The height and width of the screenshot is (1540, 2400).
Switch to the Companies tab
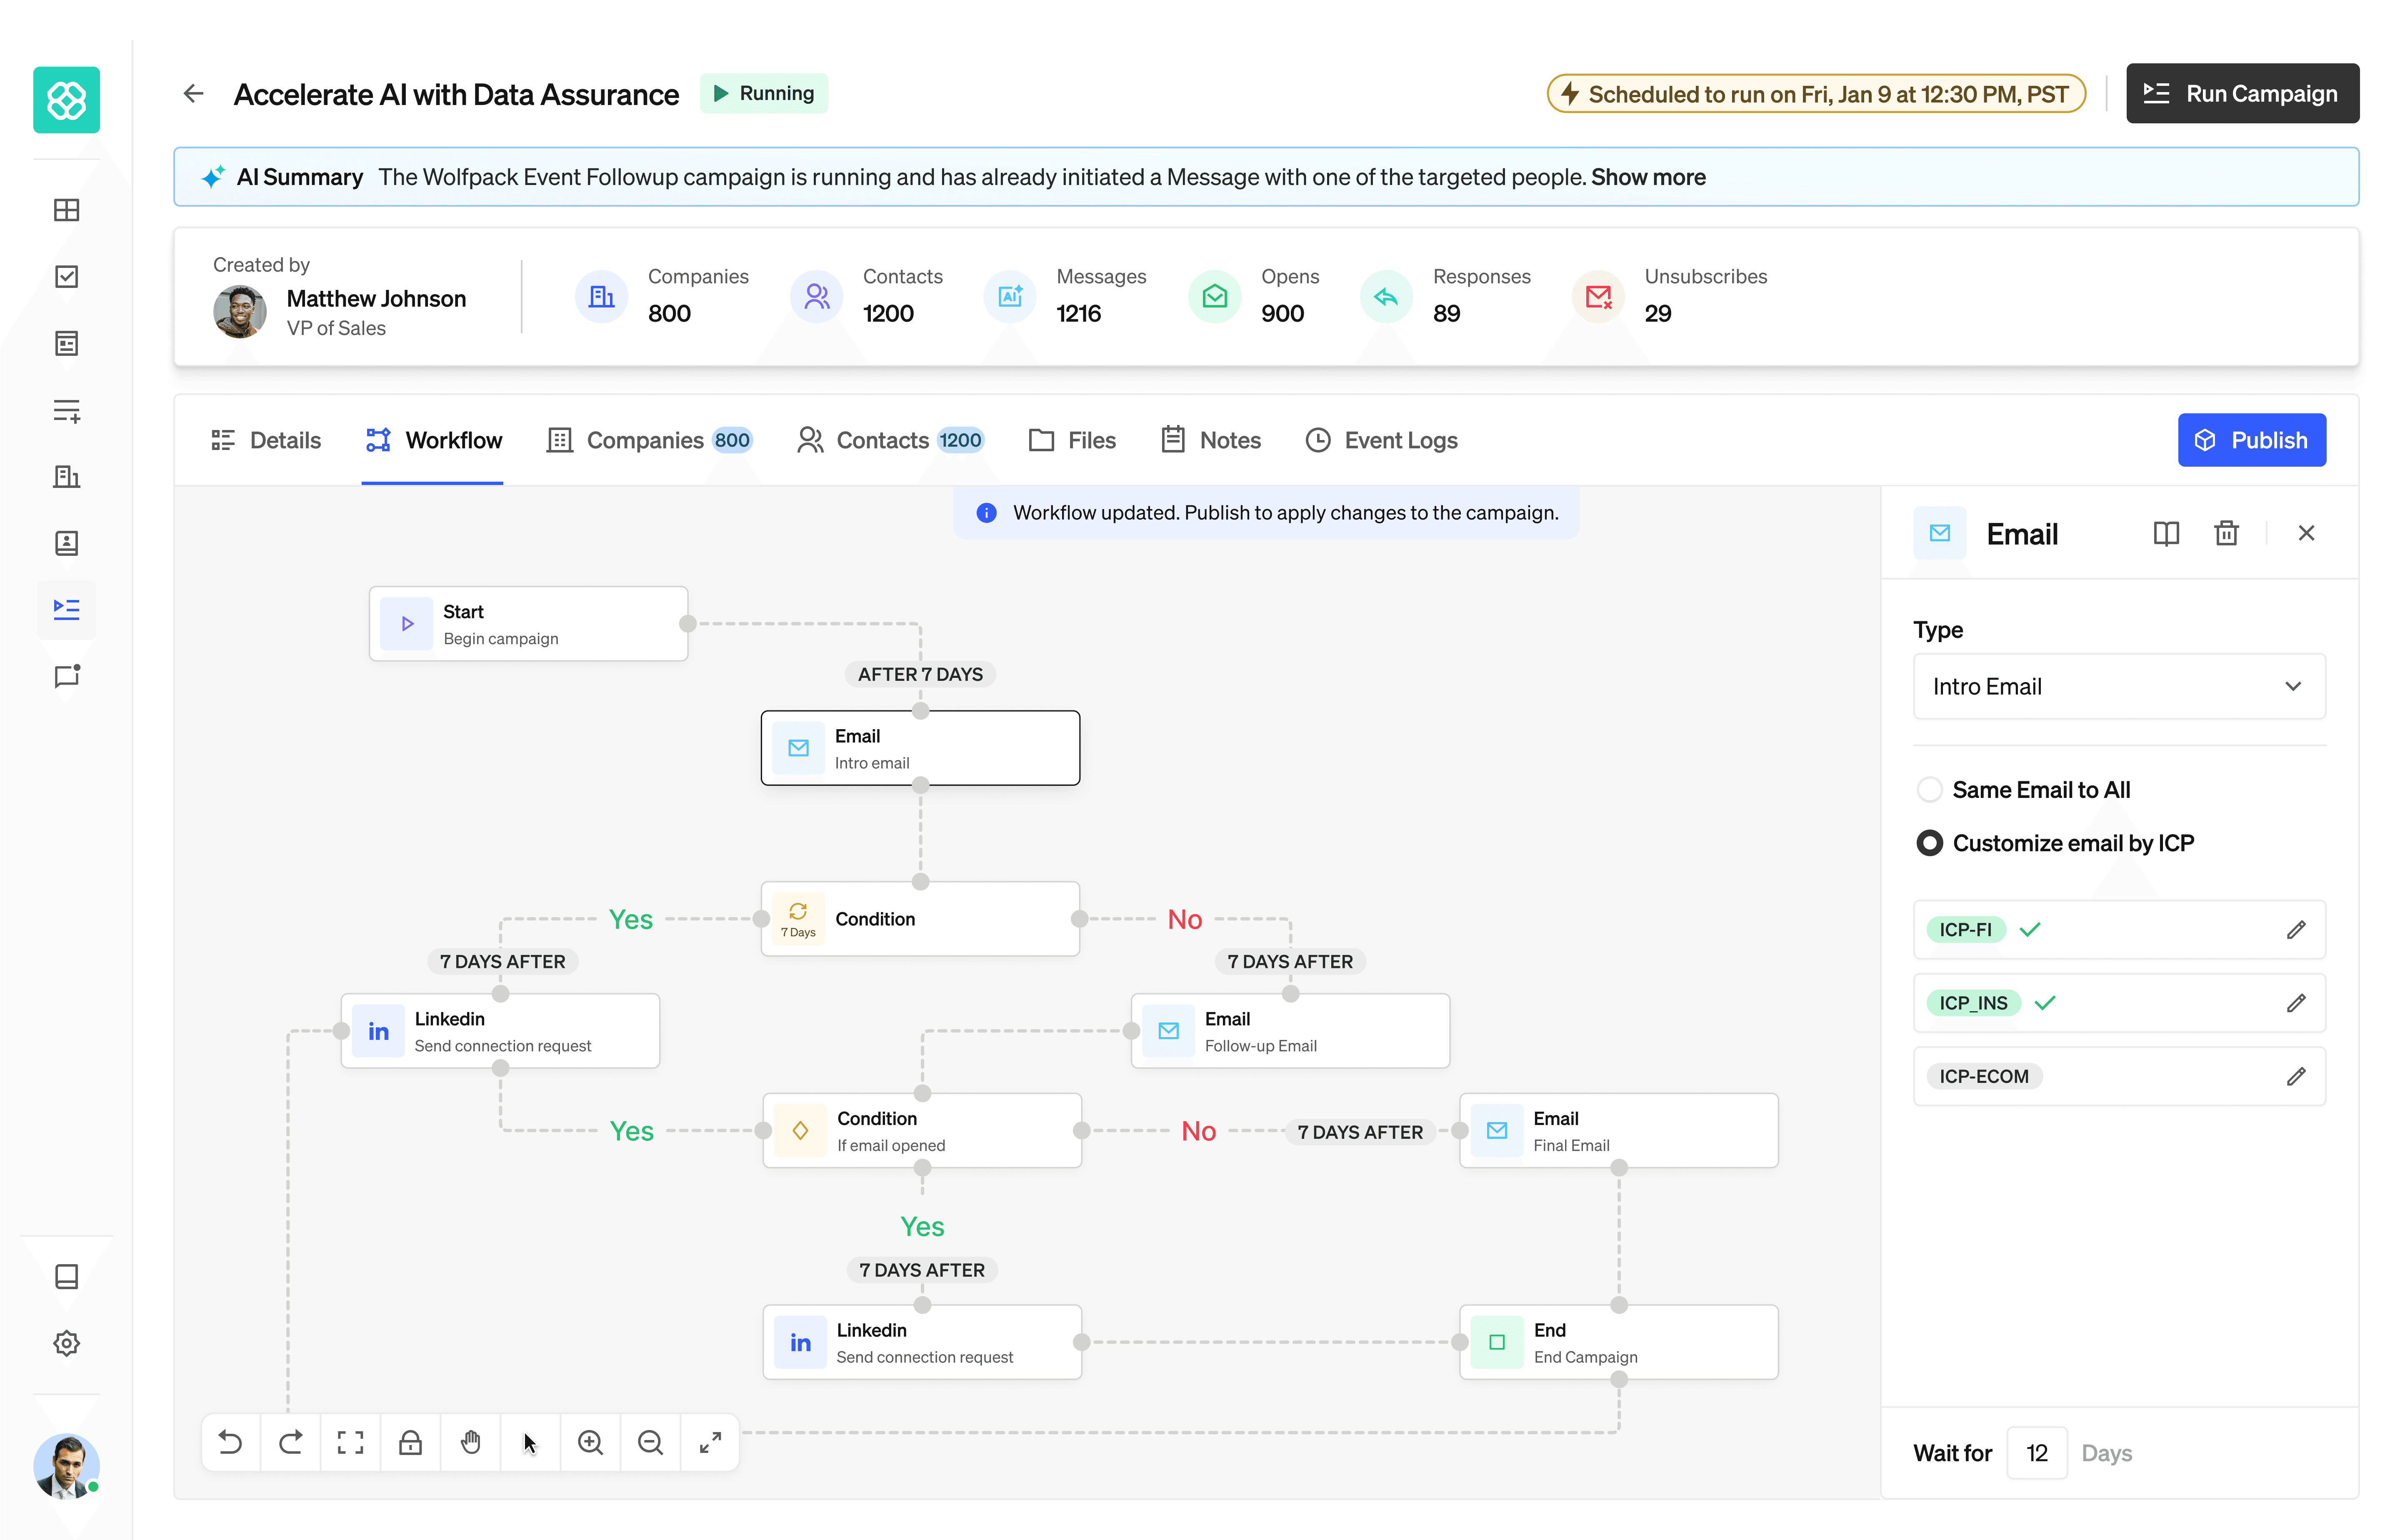click(649, 440)
